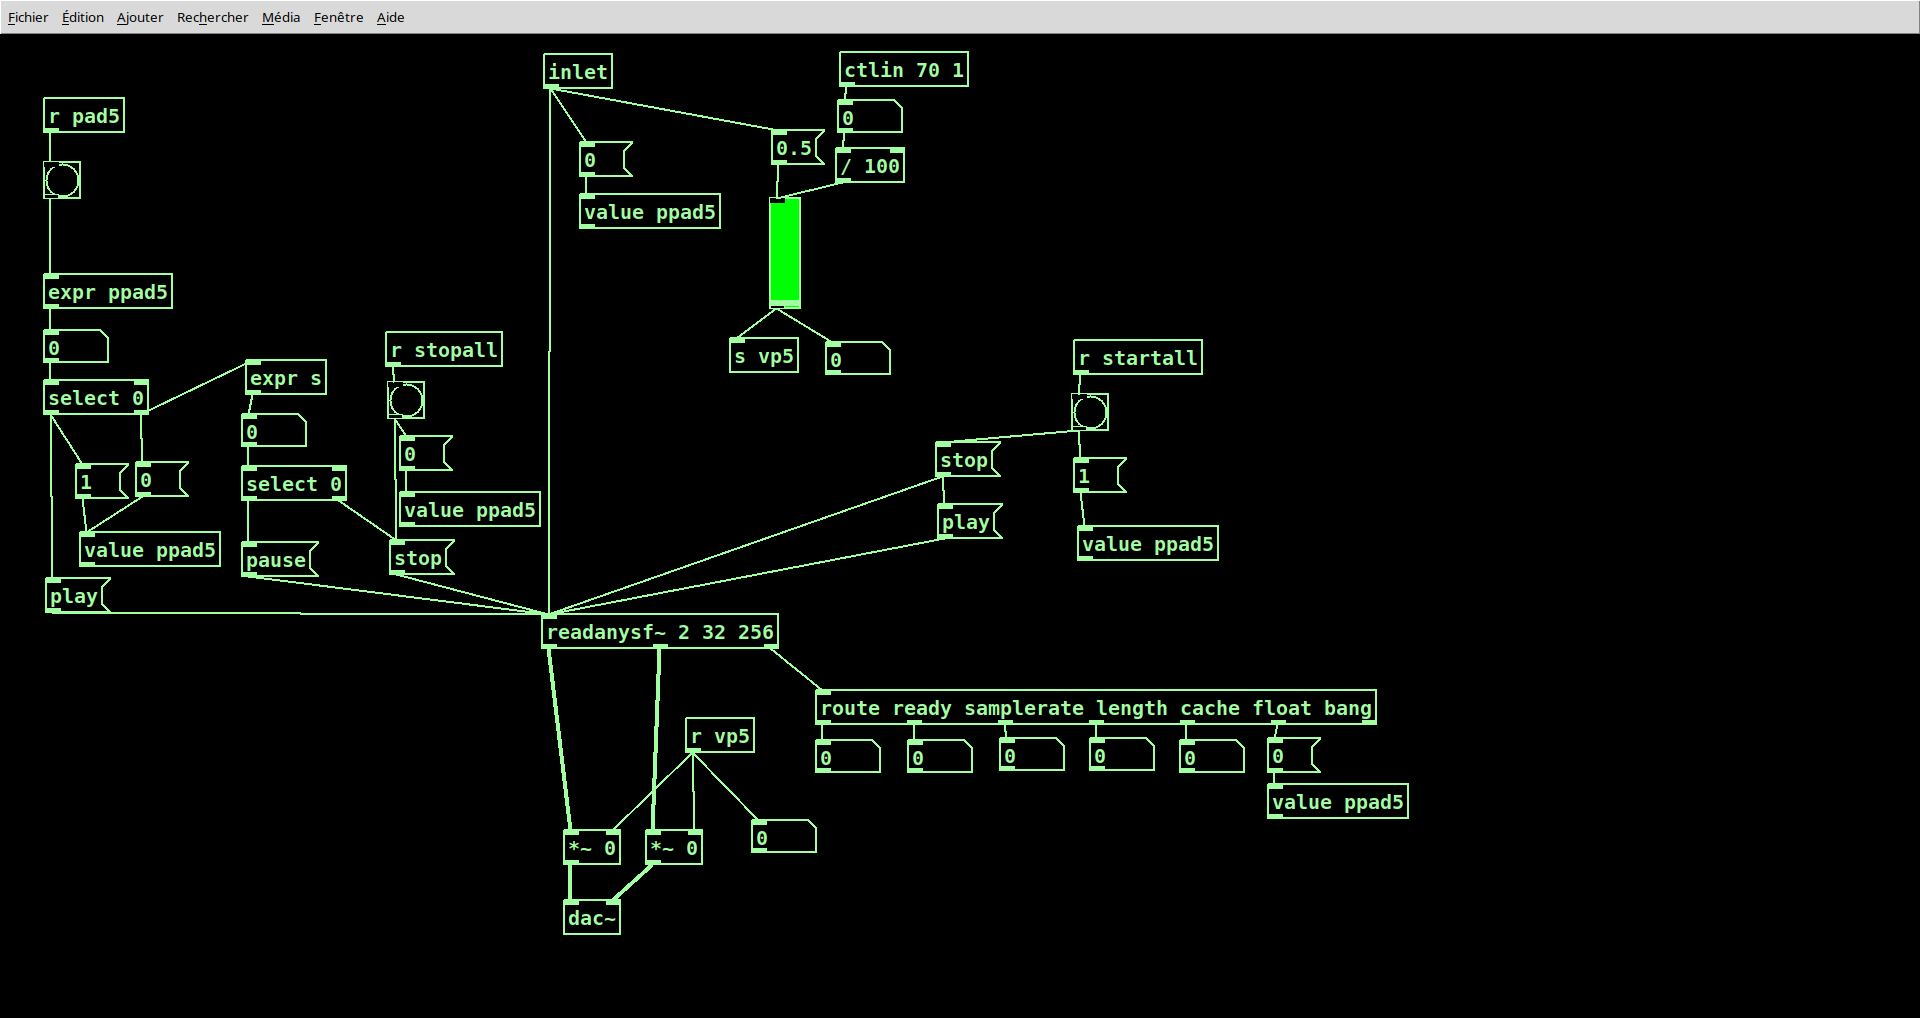
Task: Click the stop message near r startall
Action: tap(968, 460)
